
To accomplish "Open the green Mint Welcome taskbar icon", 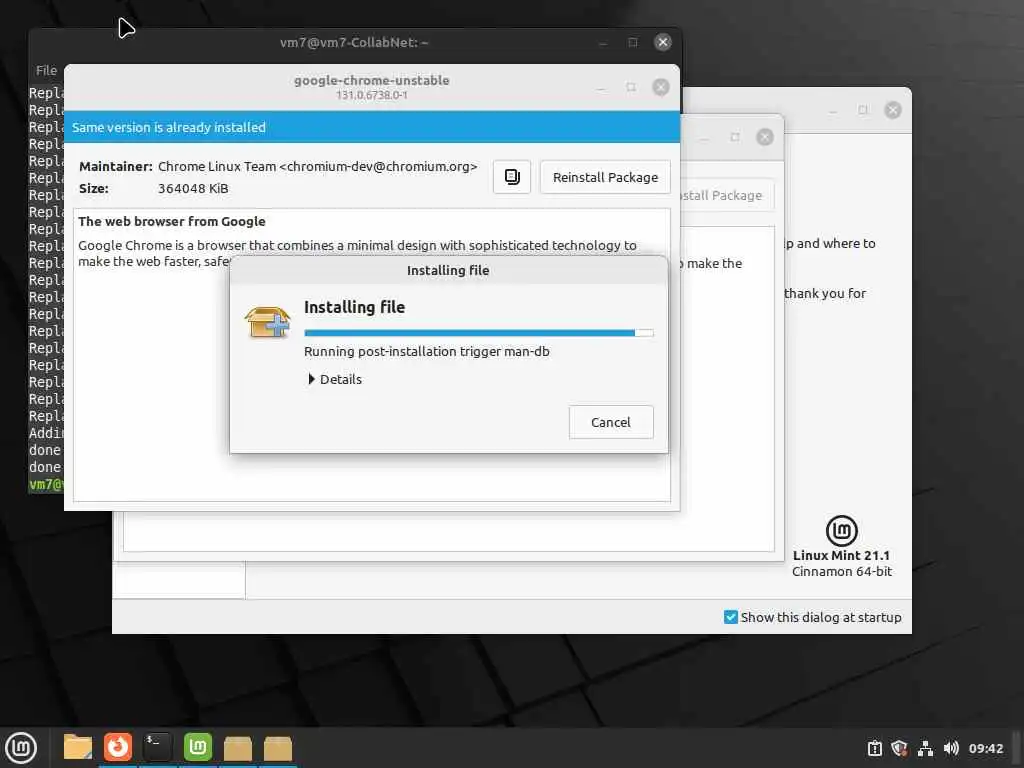I will coord(197,747).
